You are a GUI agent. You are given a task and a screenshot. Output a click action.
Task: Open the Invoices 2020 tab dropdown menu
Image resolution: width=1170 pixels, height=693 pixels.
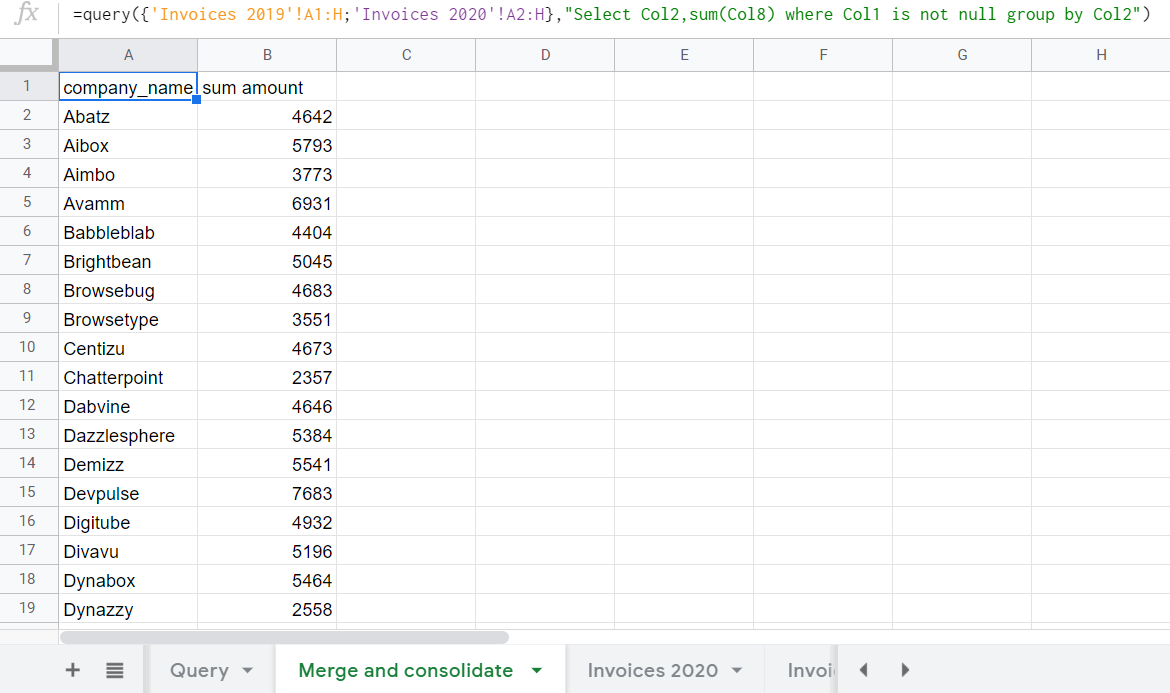coord(735,670)
